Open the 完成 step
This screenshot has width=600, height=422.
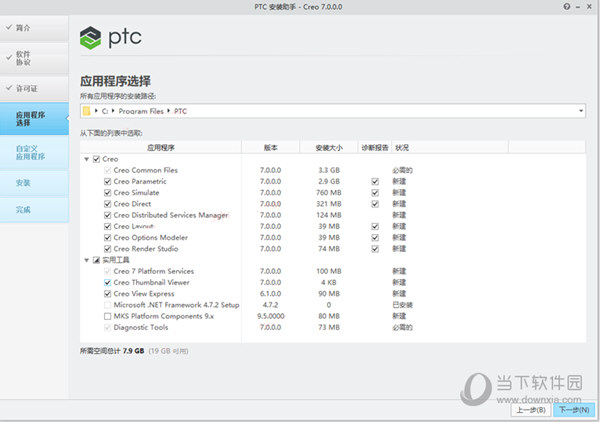(x=34, y=210)
